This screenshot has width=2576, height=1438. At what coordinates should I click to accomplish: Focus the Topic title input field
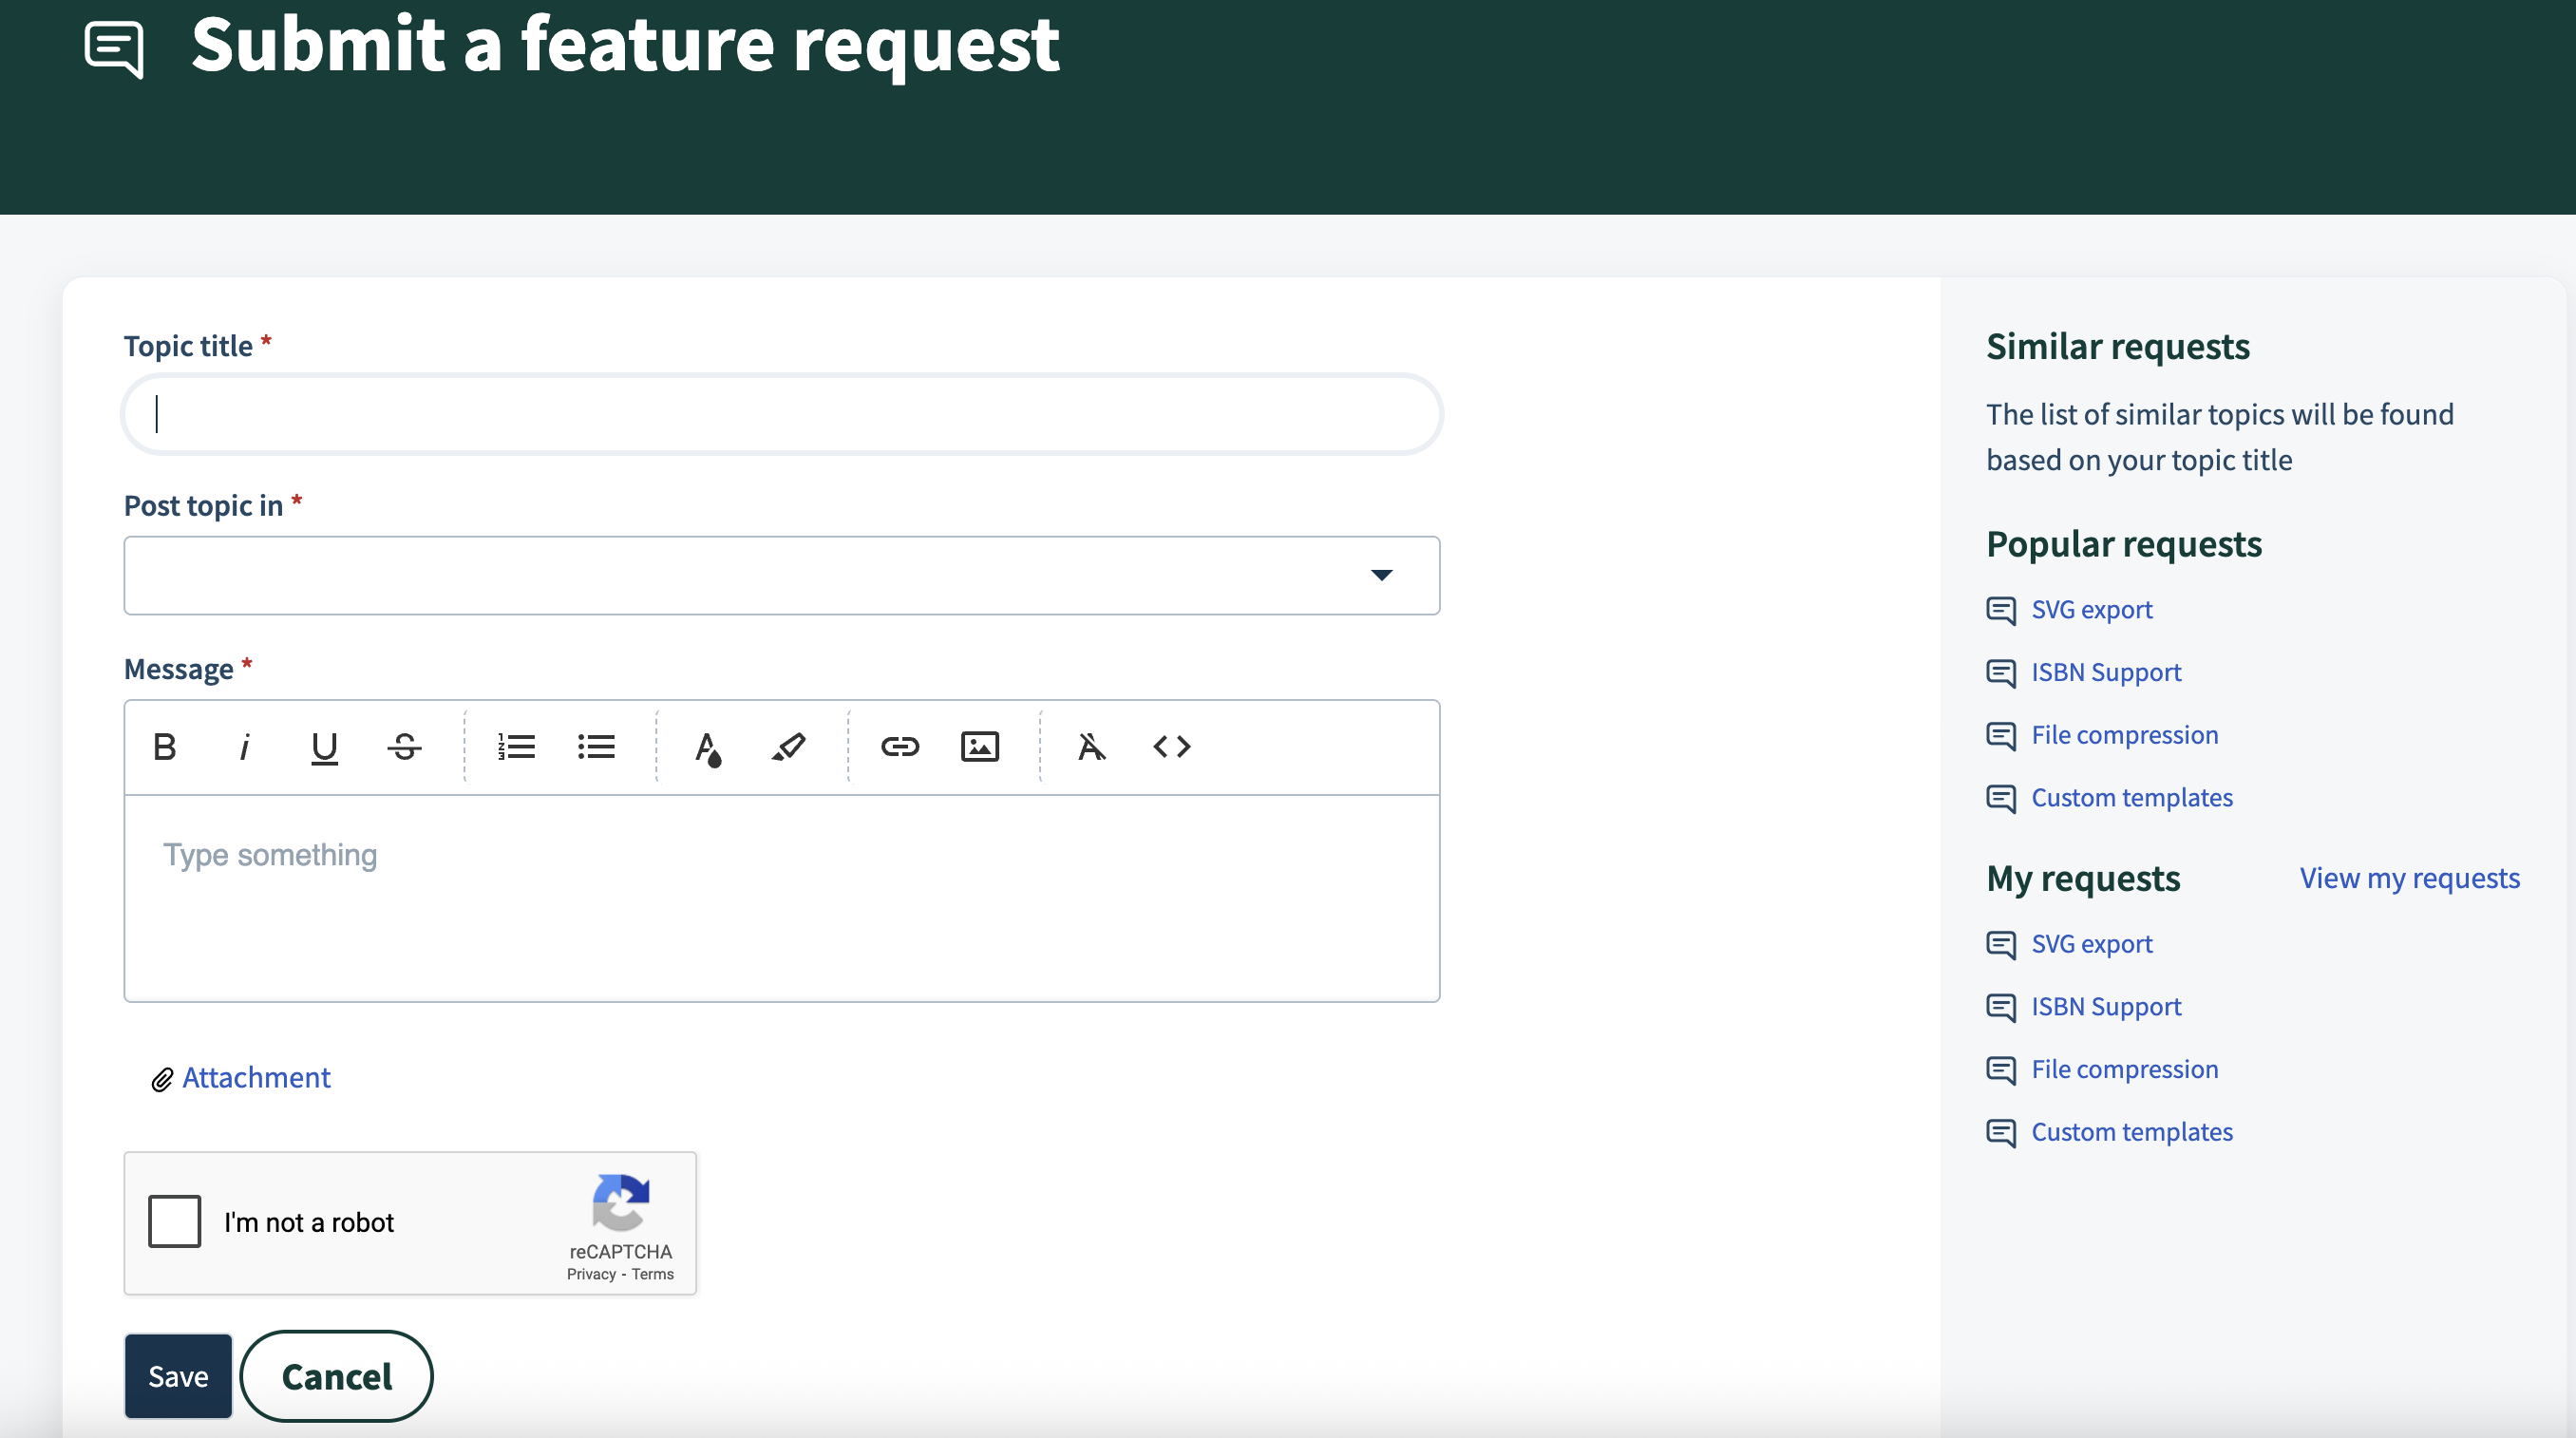(781, 414)
